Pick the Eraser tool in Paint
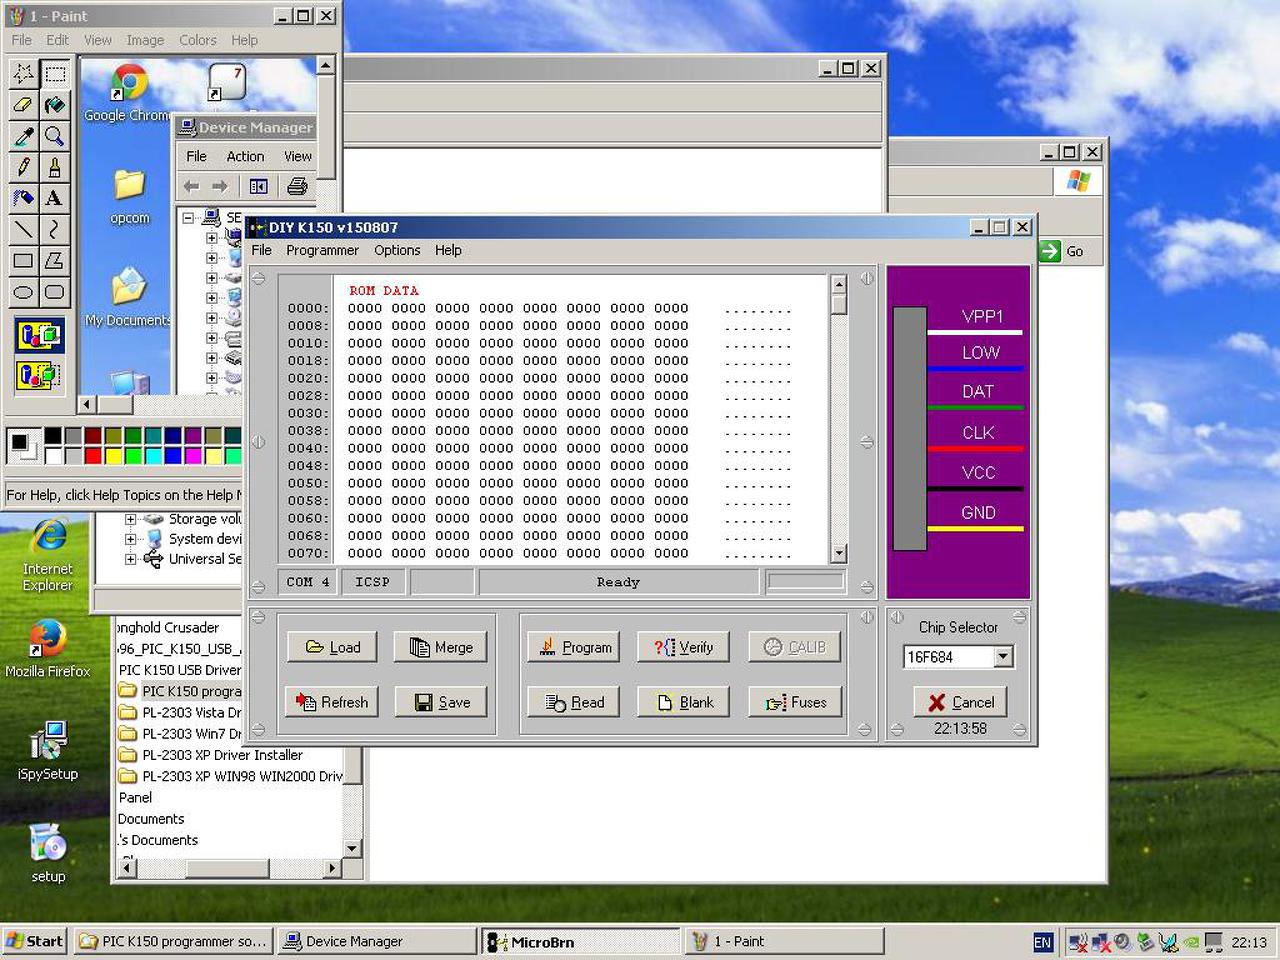 click(x=23, y=104)
